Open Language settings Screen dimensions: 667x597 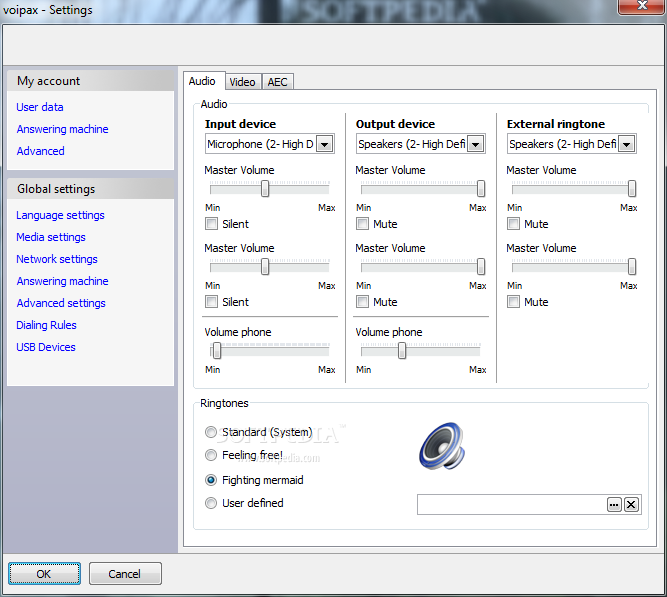coord(60,215)
